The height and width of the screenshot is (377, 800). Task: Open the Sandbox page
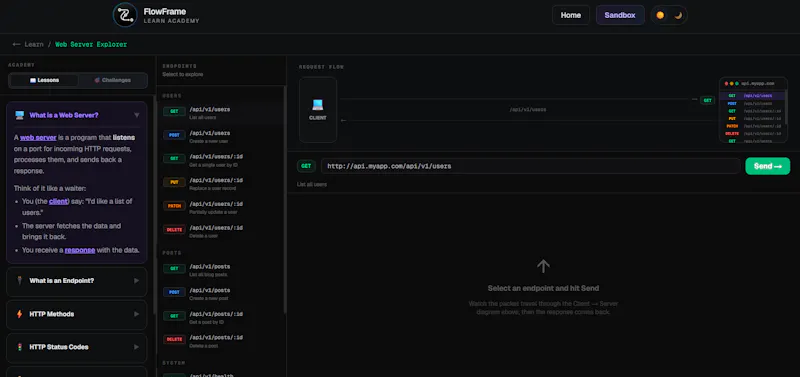coord(620,15)
